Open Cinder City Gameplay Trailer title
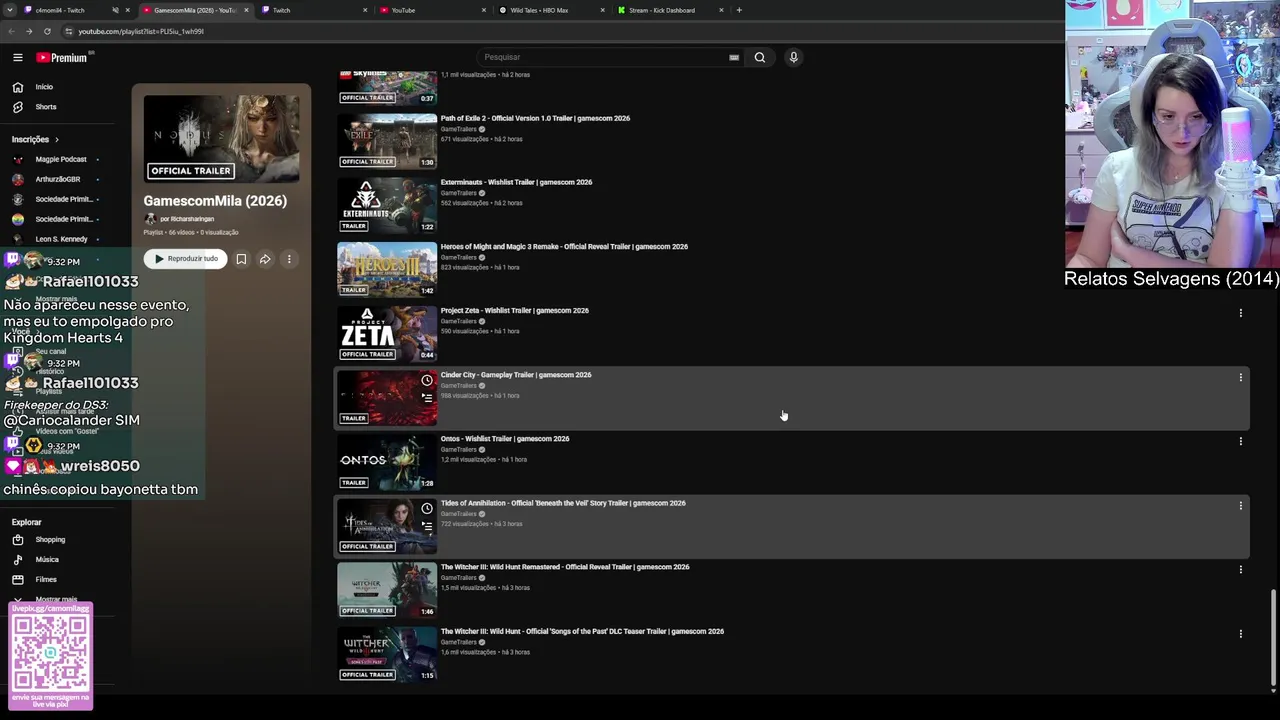 point(516,374)
